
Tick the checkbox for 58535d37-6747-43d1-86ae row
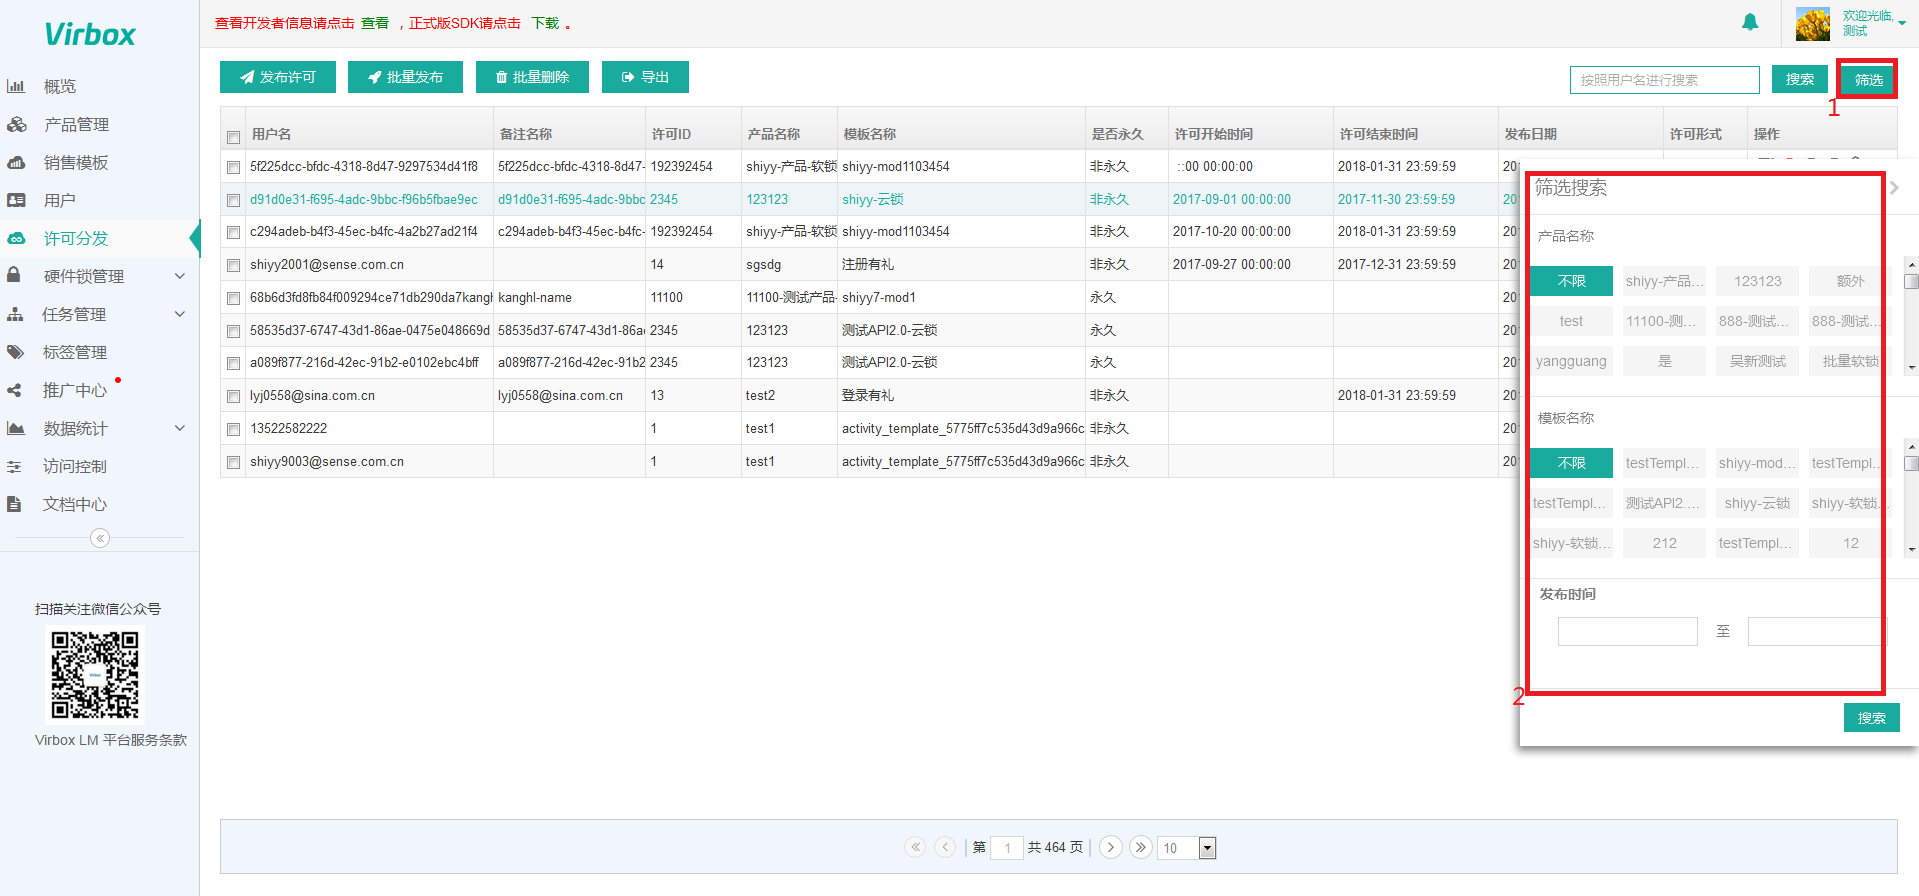click(x=233, y=331)
